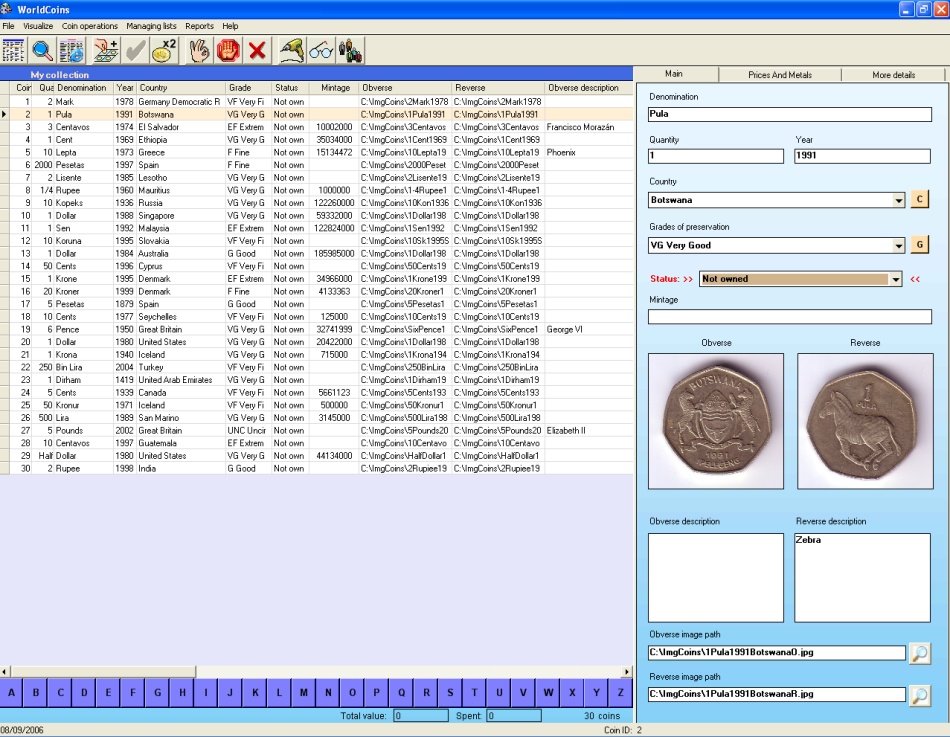The height and width of the screenshot is (737, 950).
Task: Select the letter B in alphabet bar
Action: pos(33,690)
